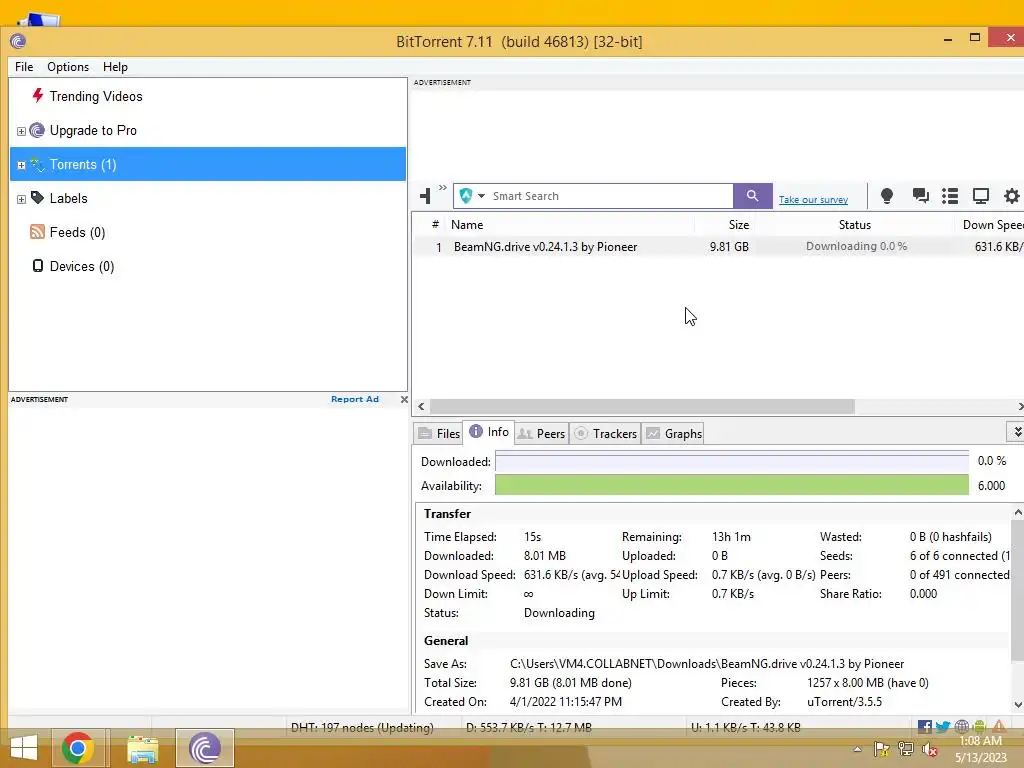The height and width of the screenshot is (768, 1024).
Task: Click the Downloaded progress bar
Action: click(x=731, y=461)
